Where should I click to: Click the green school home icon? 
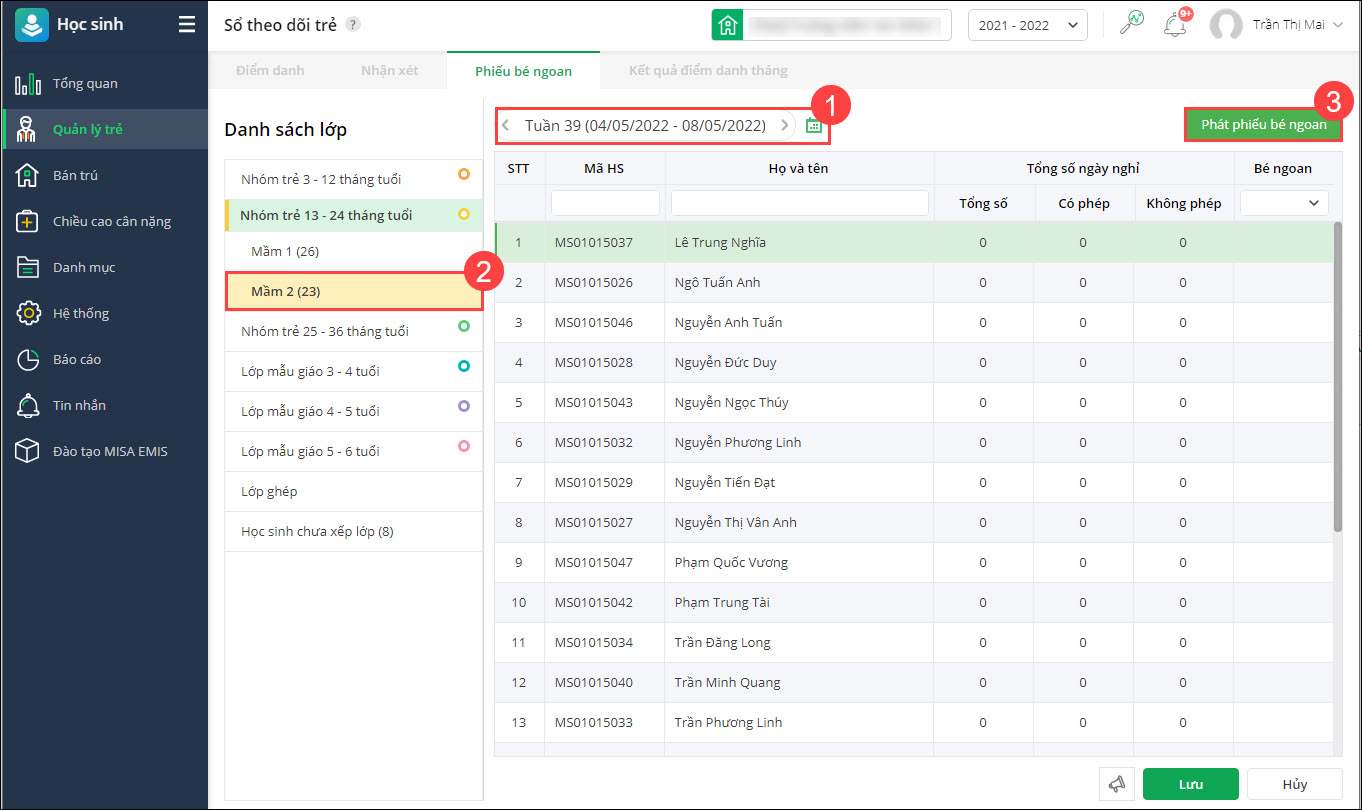(727, 25)
